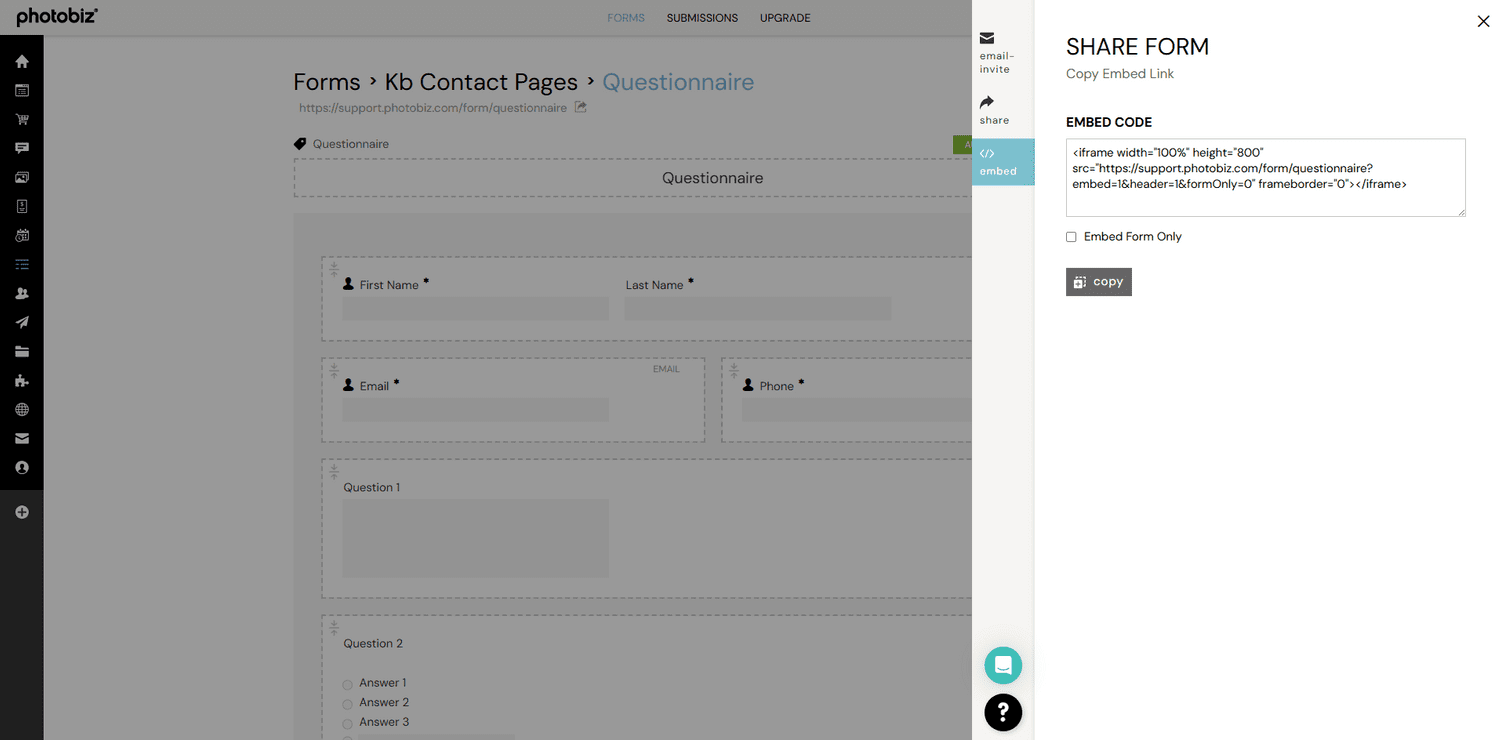
Task: Open the contacts people sidebar icon
Action: coord(22,293)
